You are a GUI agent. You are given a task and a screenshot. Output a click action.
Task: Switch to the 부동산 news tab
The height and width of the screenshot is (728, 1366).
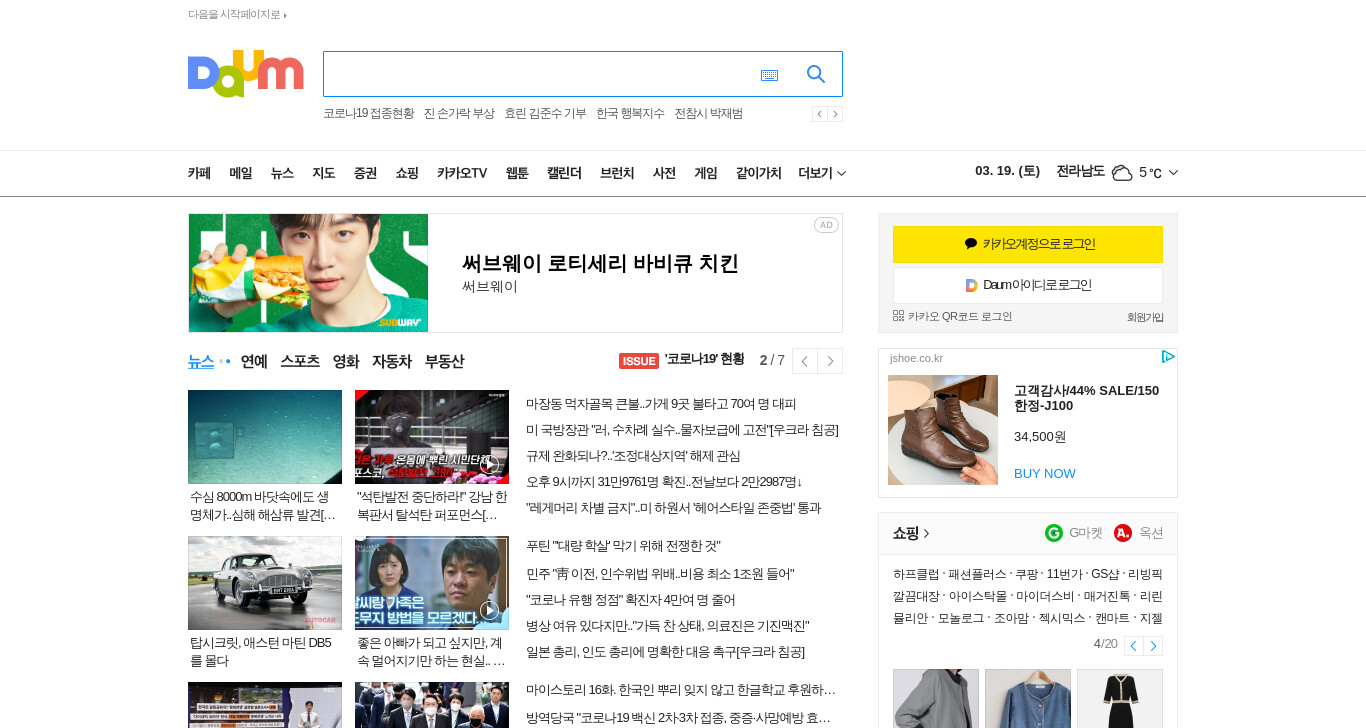pyautogui.click(x=444, y=361)
